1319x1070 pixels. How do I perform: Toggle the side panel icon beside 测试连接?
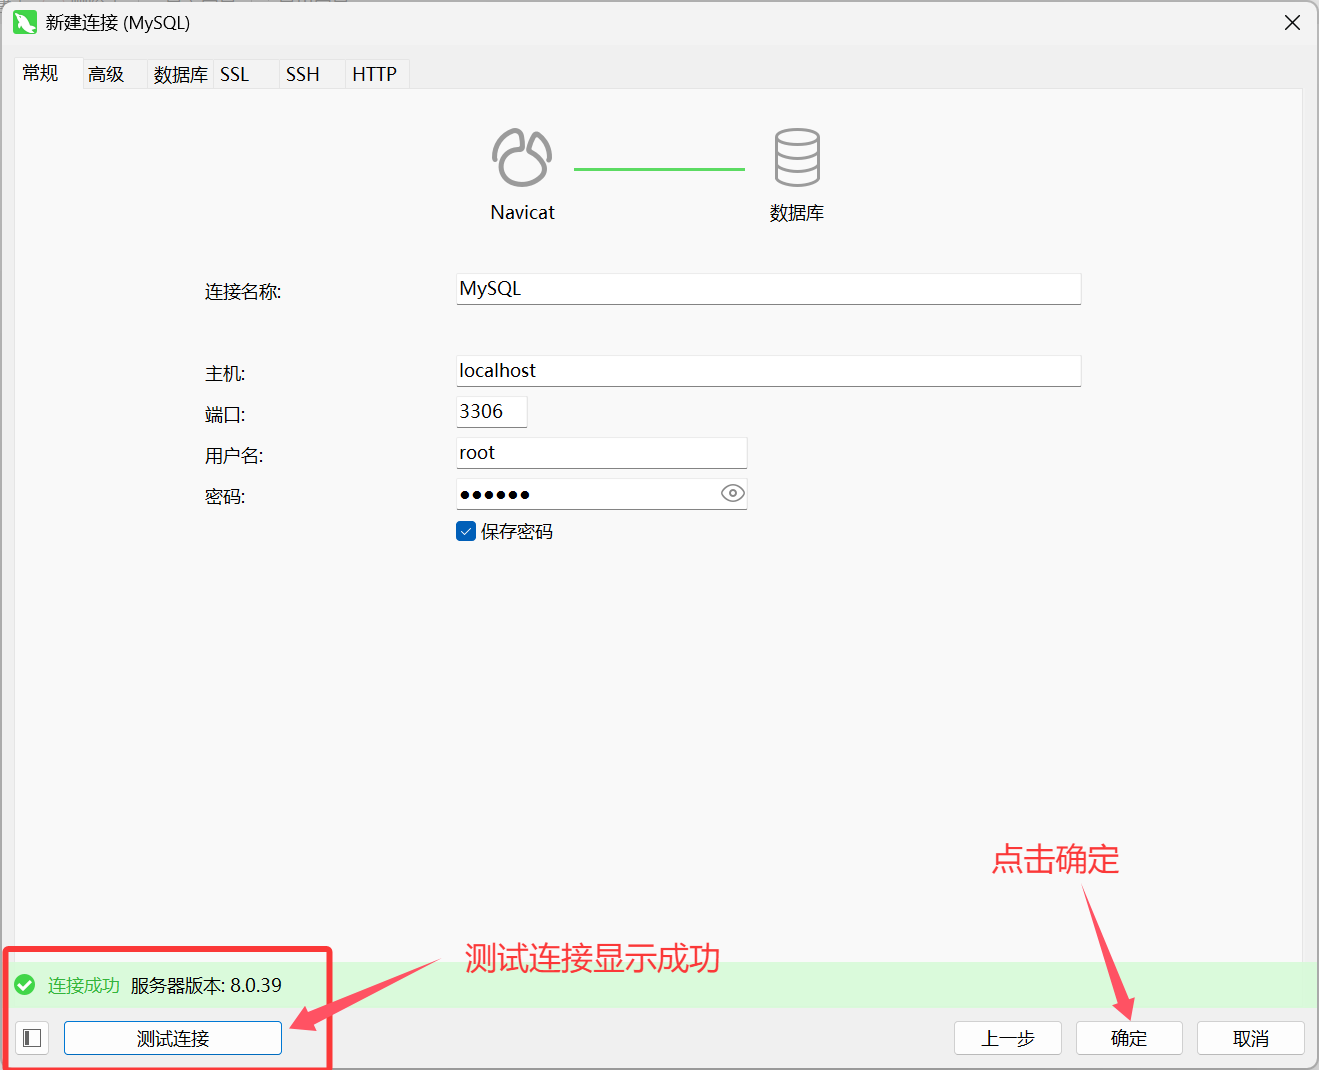coord(32,1038)
